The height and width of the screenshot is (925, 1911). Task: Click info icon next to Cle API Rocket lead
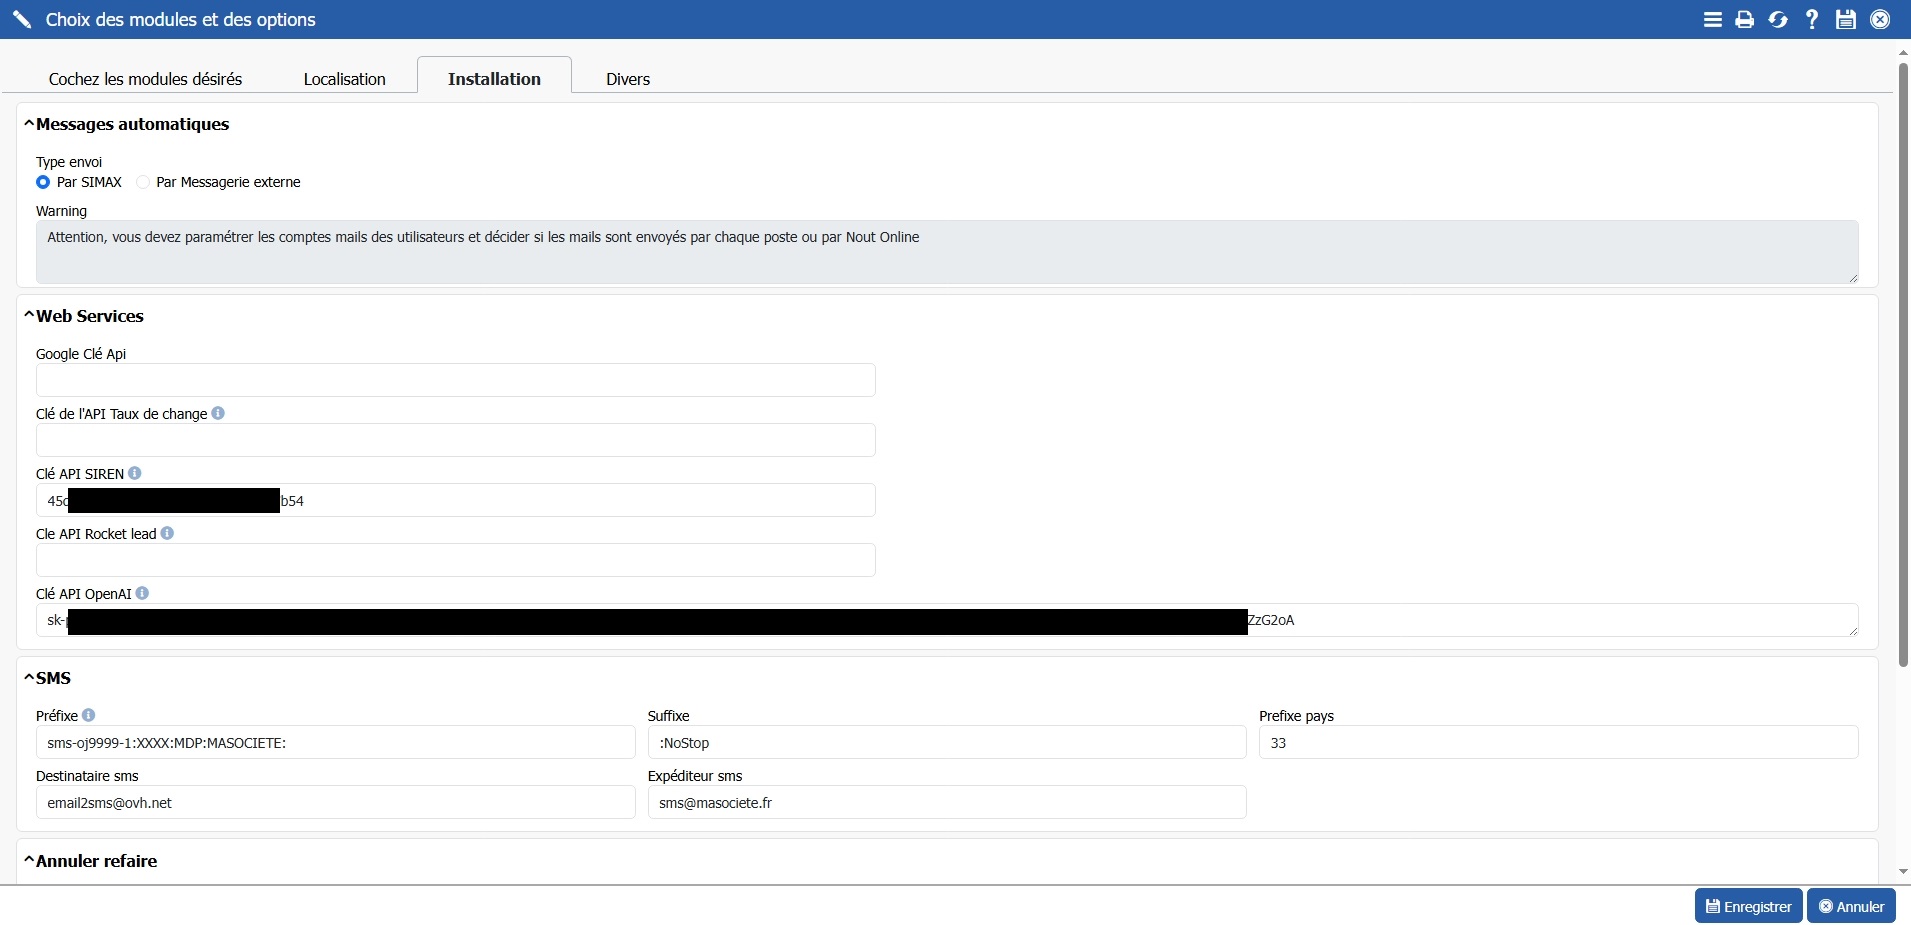point(167,533)
